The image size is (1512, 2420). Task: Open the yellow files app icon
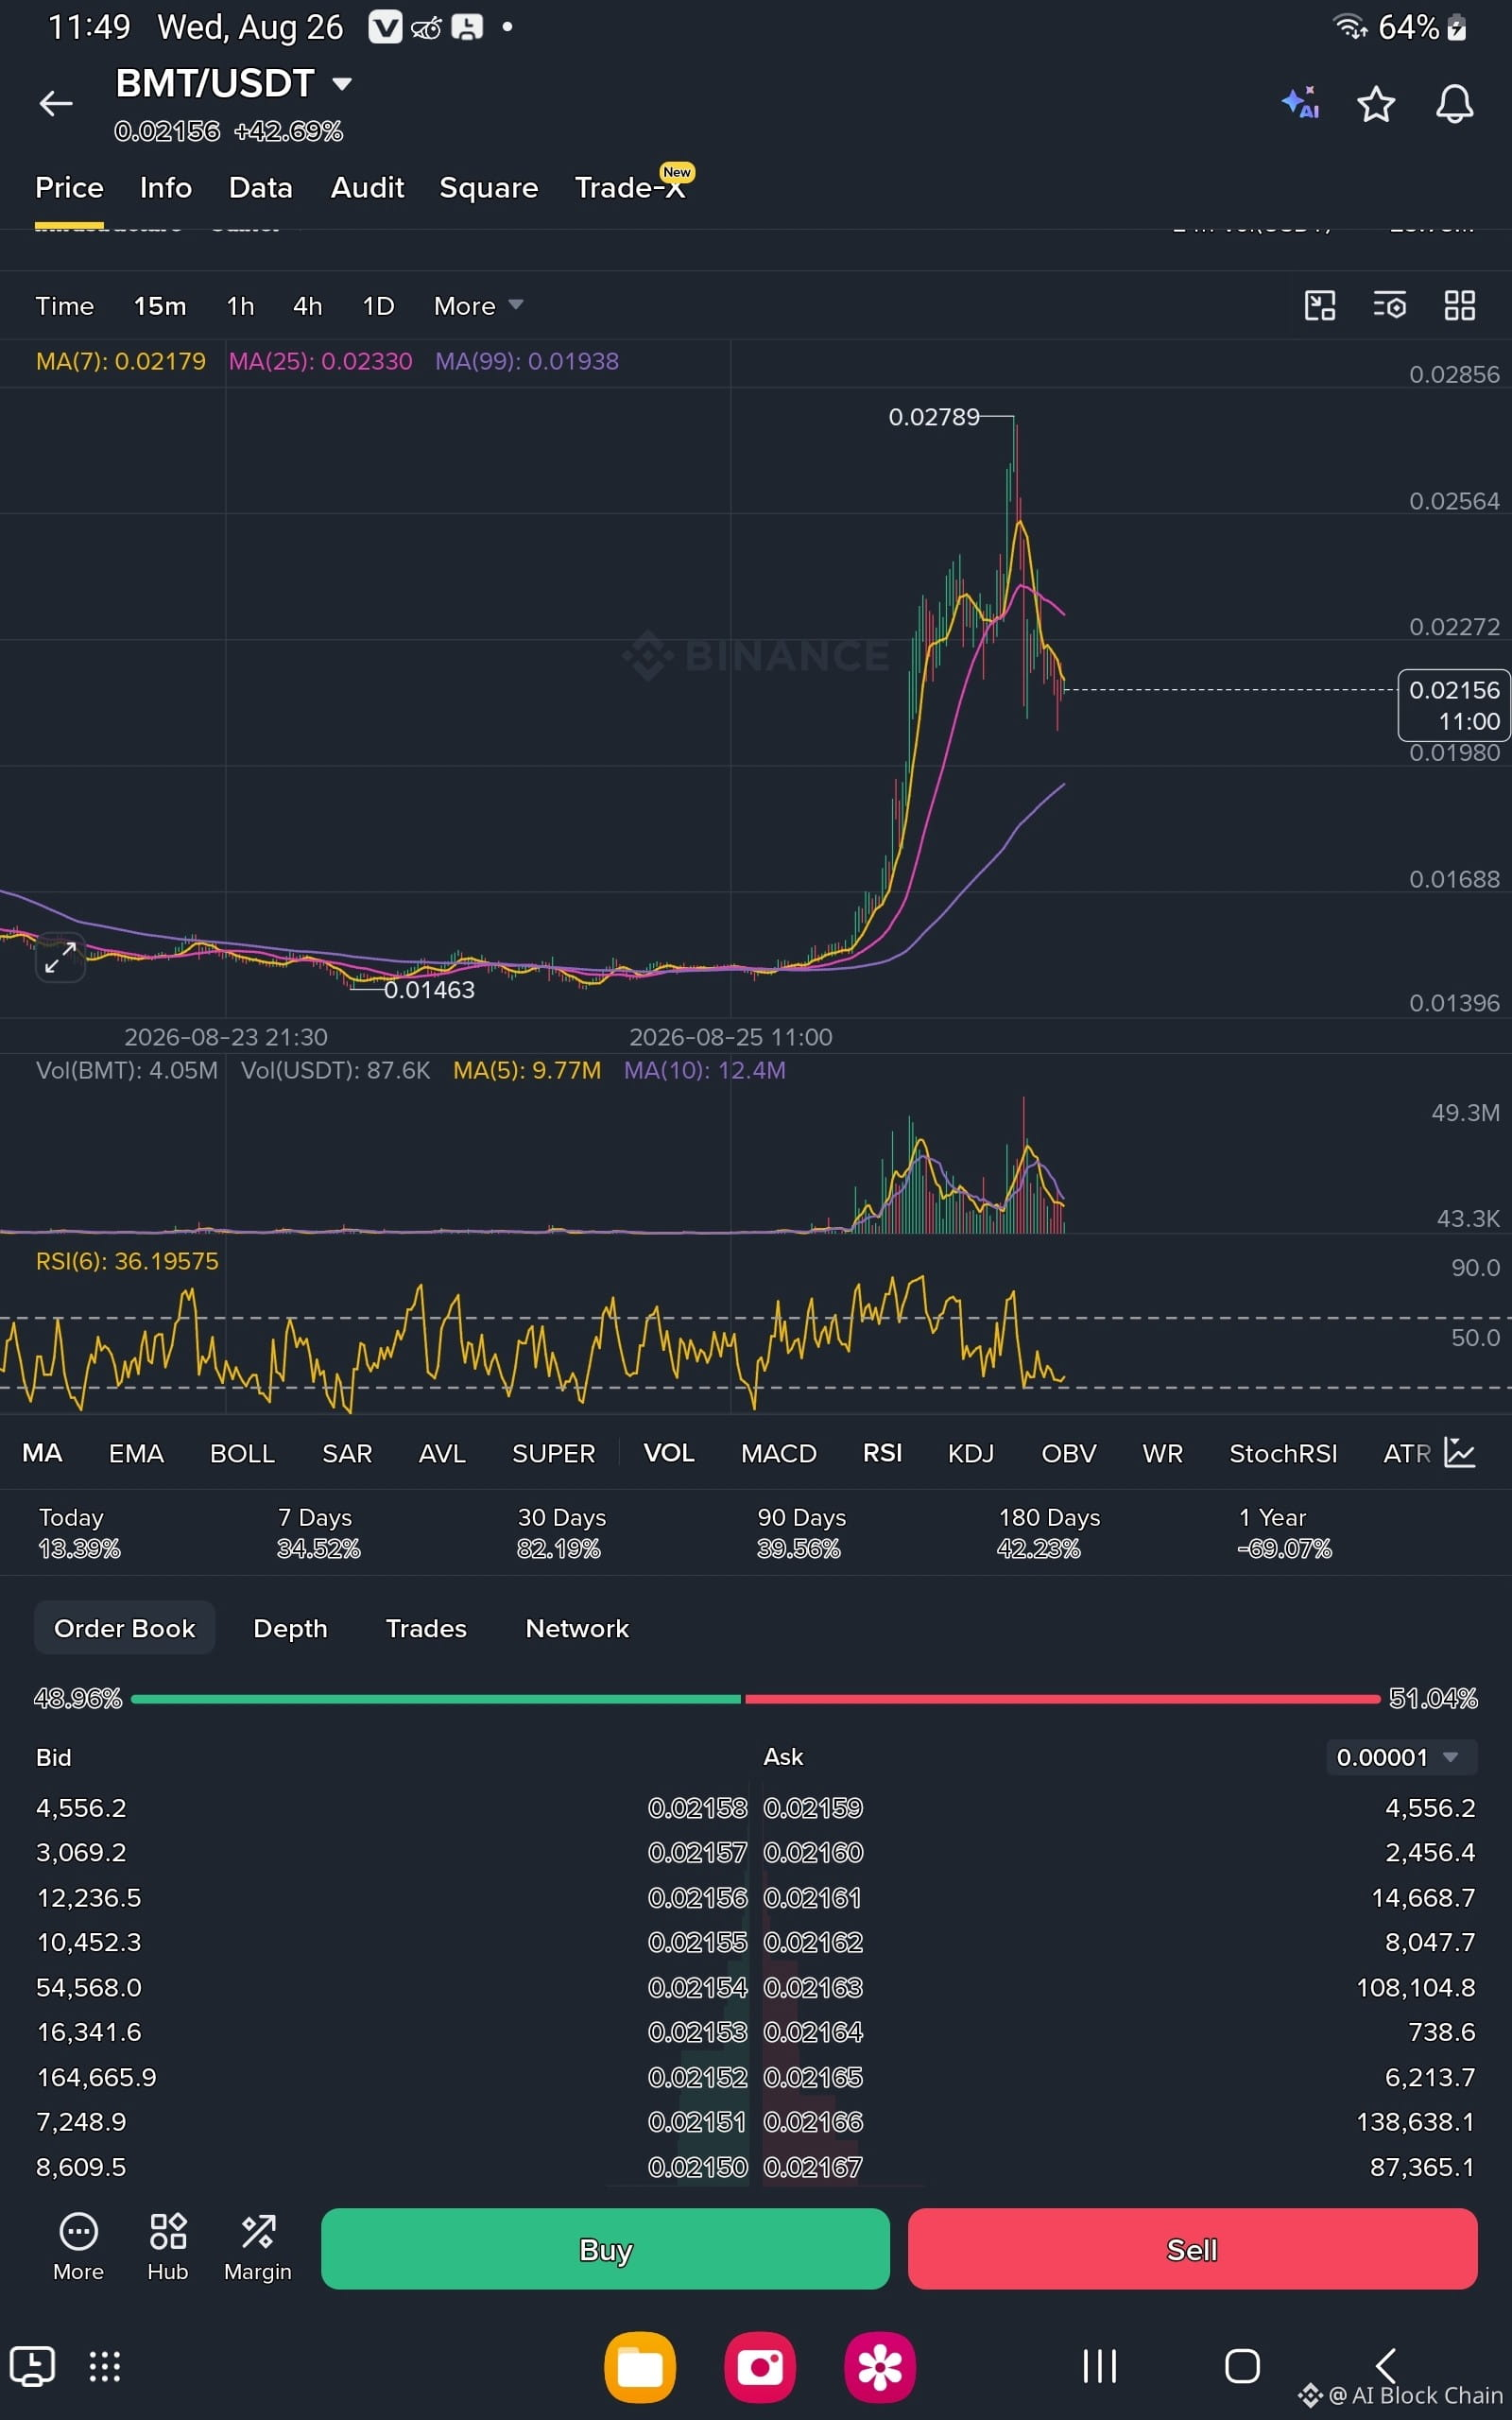640,2367
